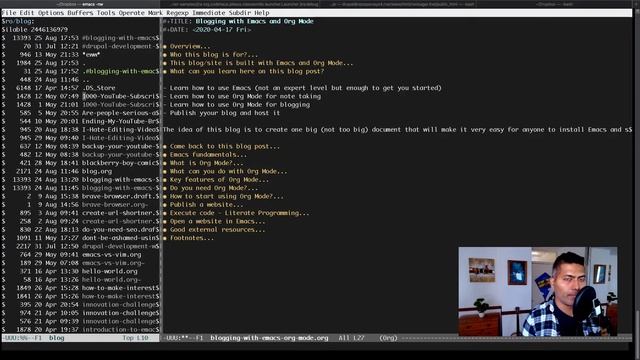The image size is (640, 360).
Task: Open the Mark menu
Action: (155, 13)
